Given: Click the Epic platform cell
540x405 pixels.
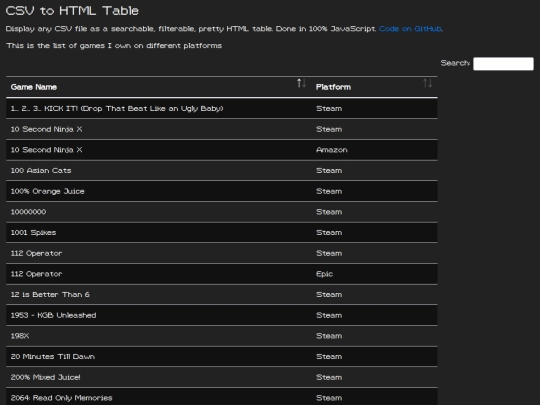Looking at the screenshot, I should [374, 274].
